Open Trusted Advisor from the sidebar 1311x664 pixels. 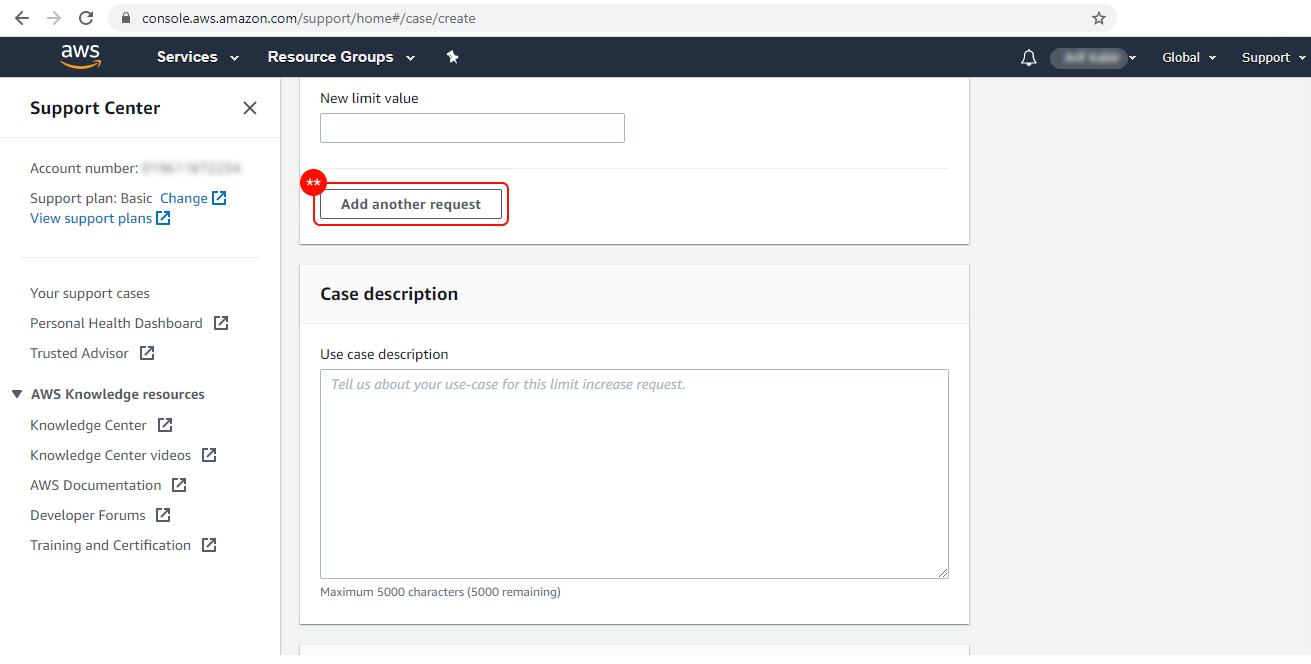[x=80, y=353]
